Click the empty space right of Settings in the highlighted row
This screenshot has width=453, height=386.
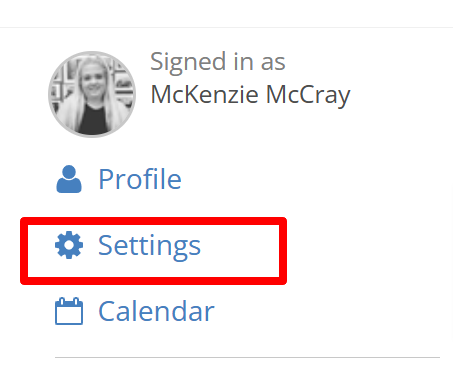coord(240,251)
